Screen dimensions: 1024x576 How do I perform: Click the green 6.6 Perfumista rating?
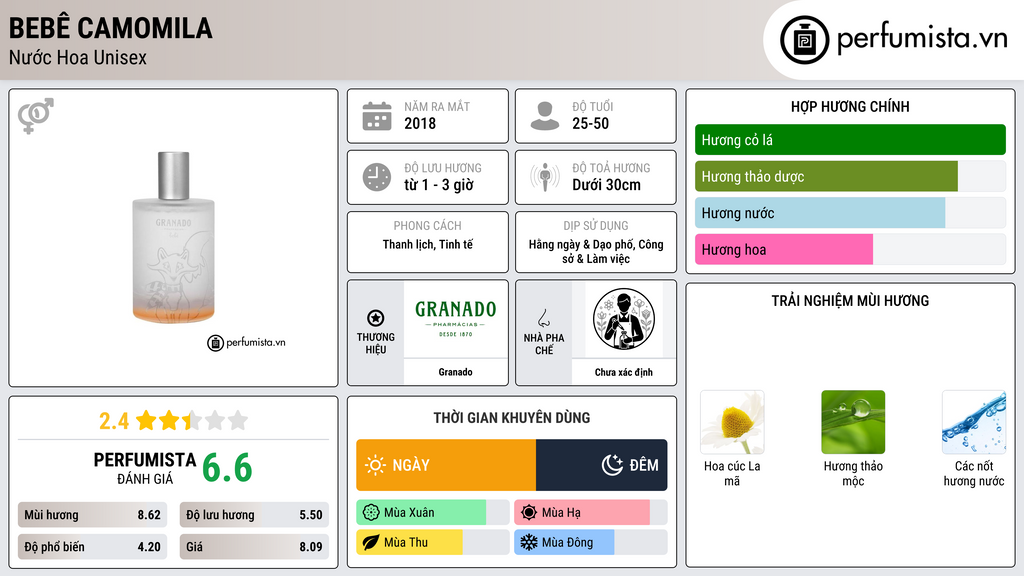227,468
